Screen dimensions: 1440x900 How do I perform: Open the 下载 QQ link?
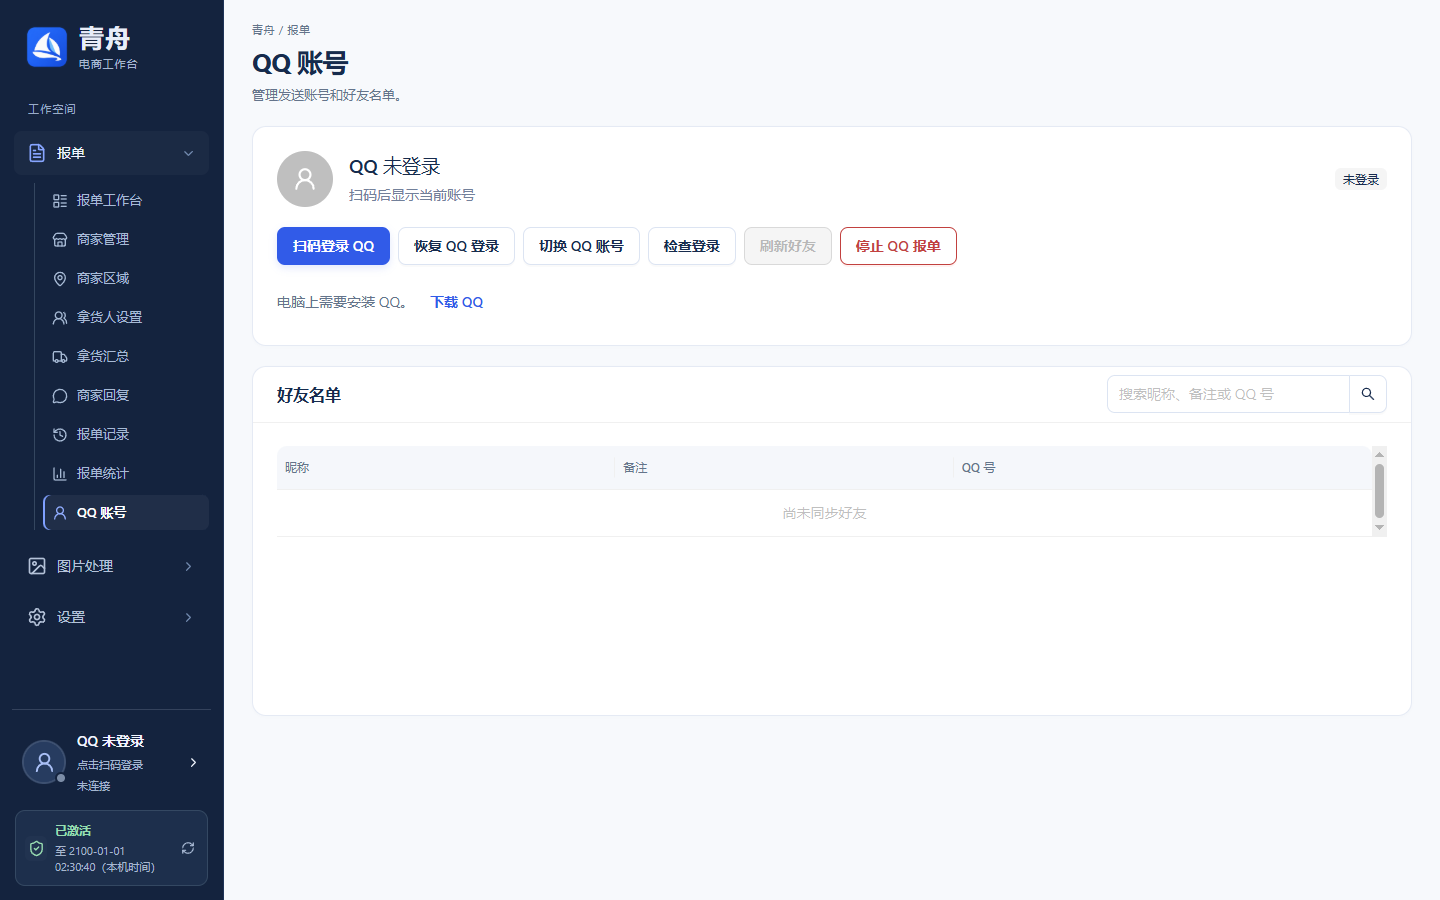click(x=457, y=302)
